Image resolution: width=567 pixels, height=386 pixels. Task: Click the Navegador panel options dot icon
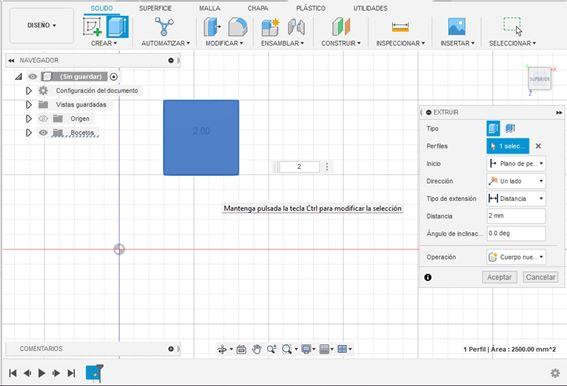click(x=171, y=60)
